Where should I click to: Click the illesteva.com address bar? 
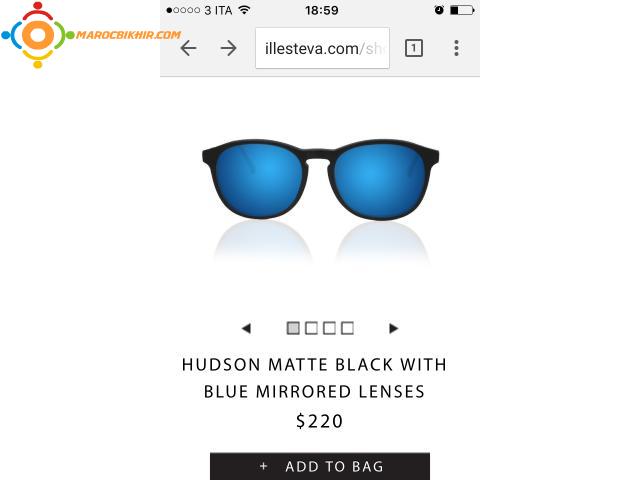pos(322,48)
